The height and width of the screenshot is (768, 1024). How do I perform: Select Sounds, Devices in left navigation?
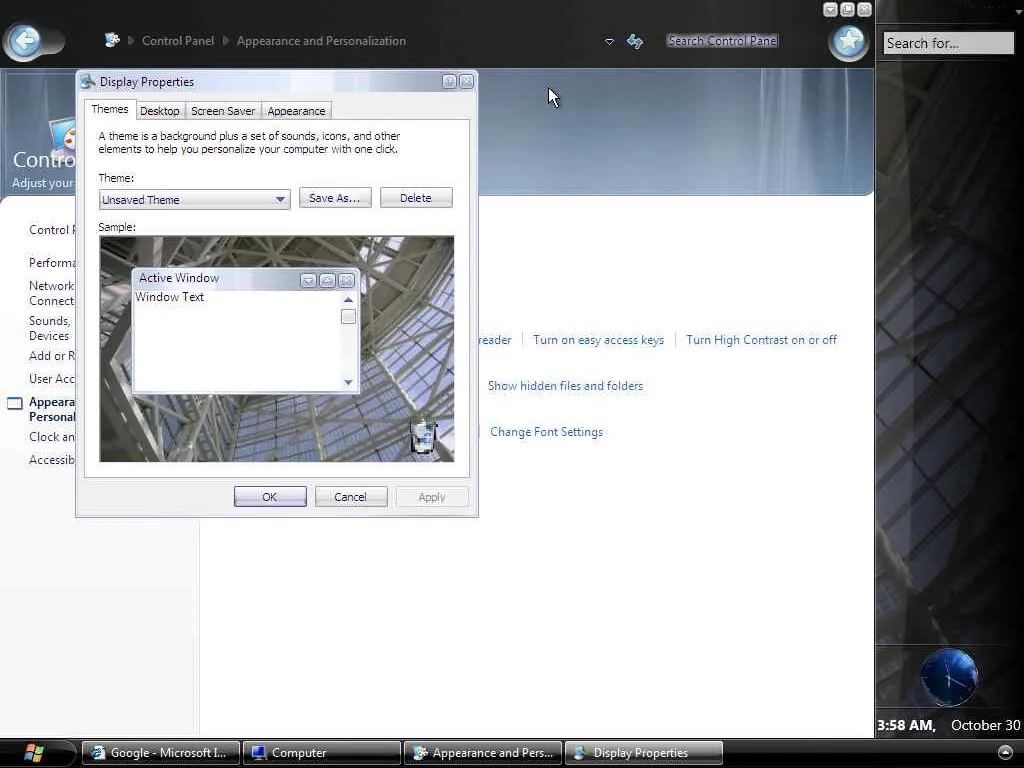point(50,328)
